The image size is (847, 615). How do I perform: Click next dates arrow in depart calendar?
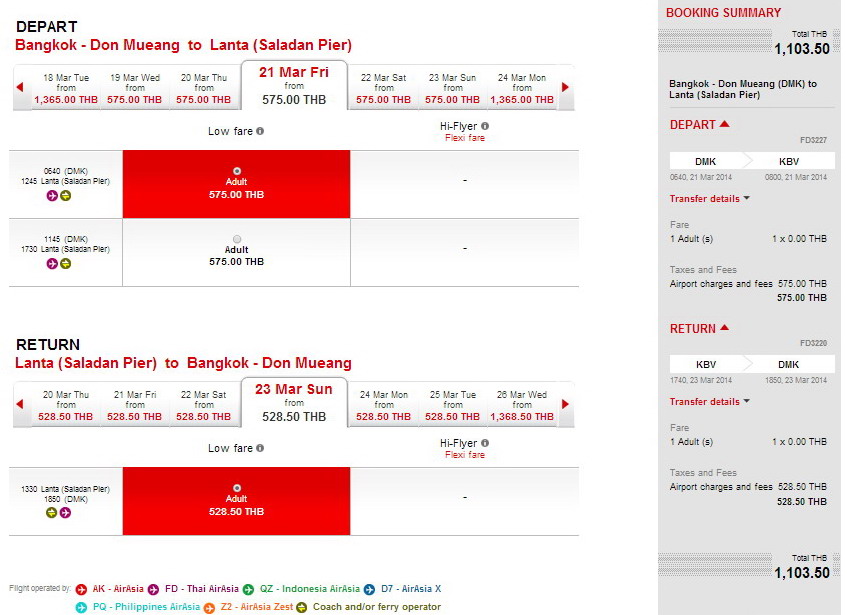[x=565, y=88]
